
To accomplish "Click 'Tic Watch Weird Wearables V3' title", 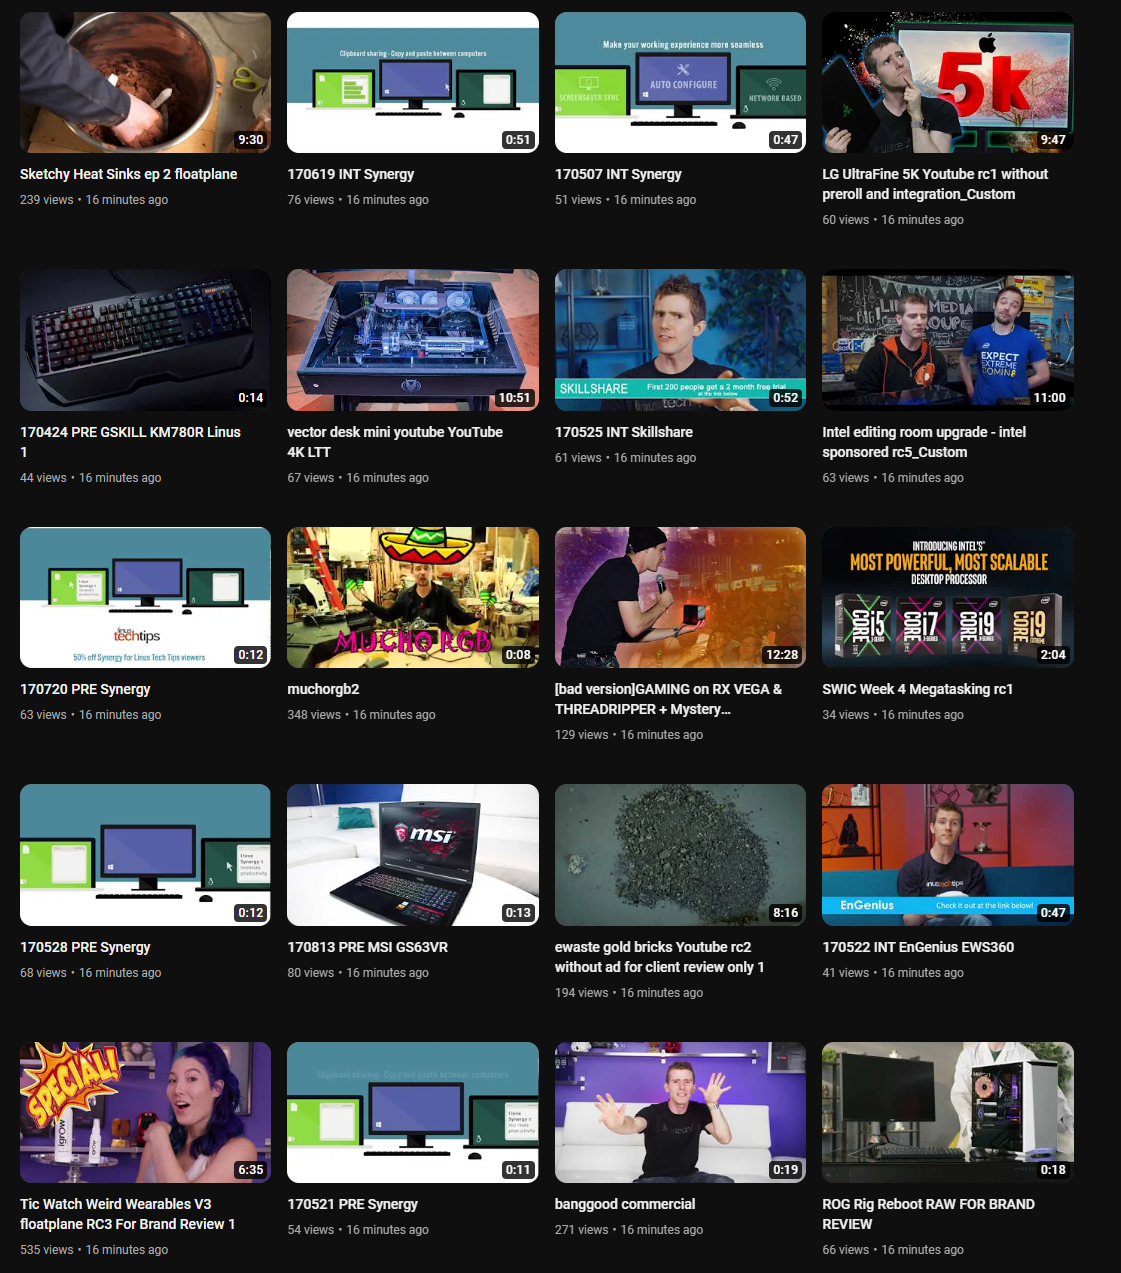I will point(128,1214).
